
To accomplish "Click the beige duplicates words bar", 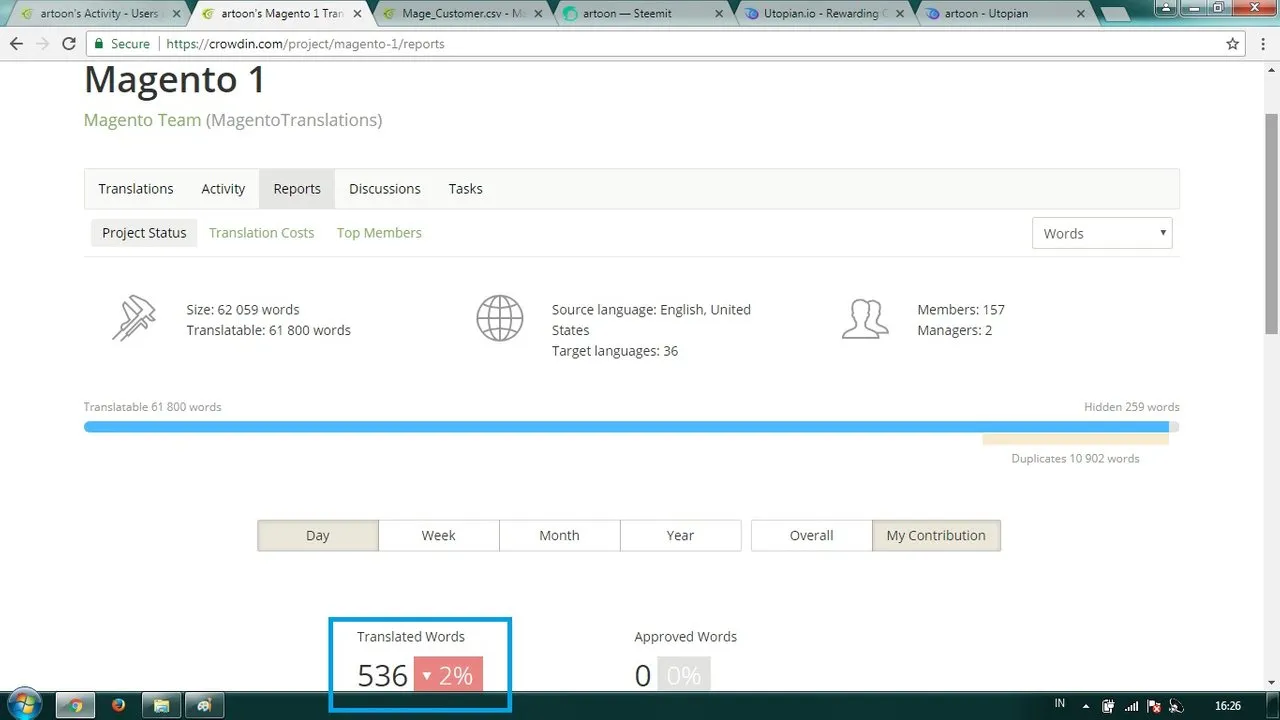I will (1075, 439).
